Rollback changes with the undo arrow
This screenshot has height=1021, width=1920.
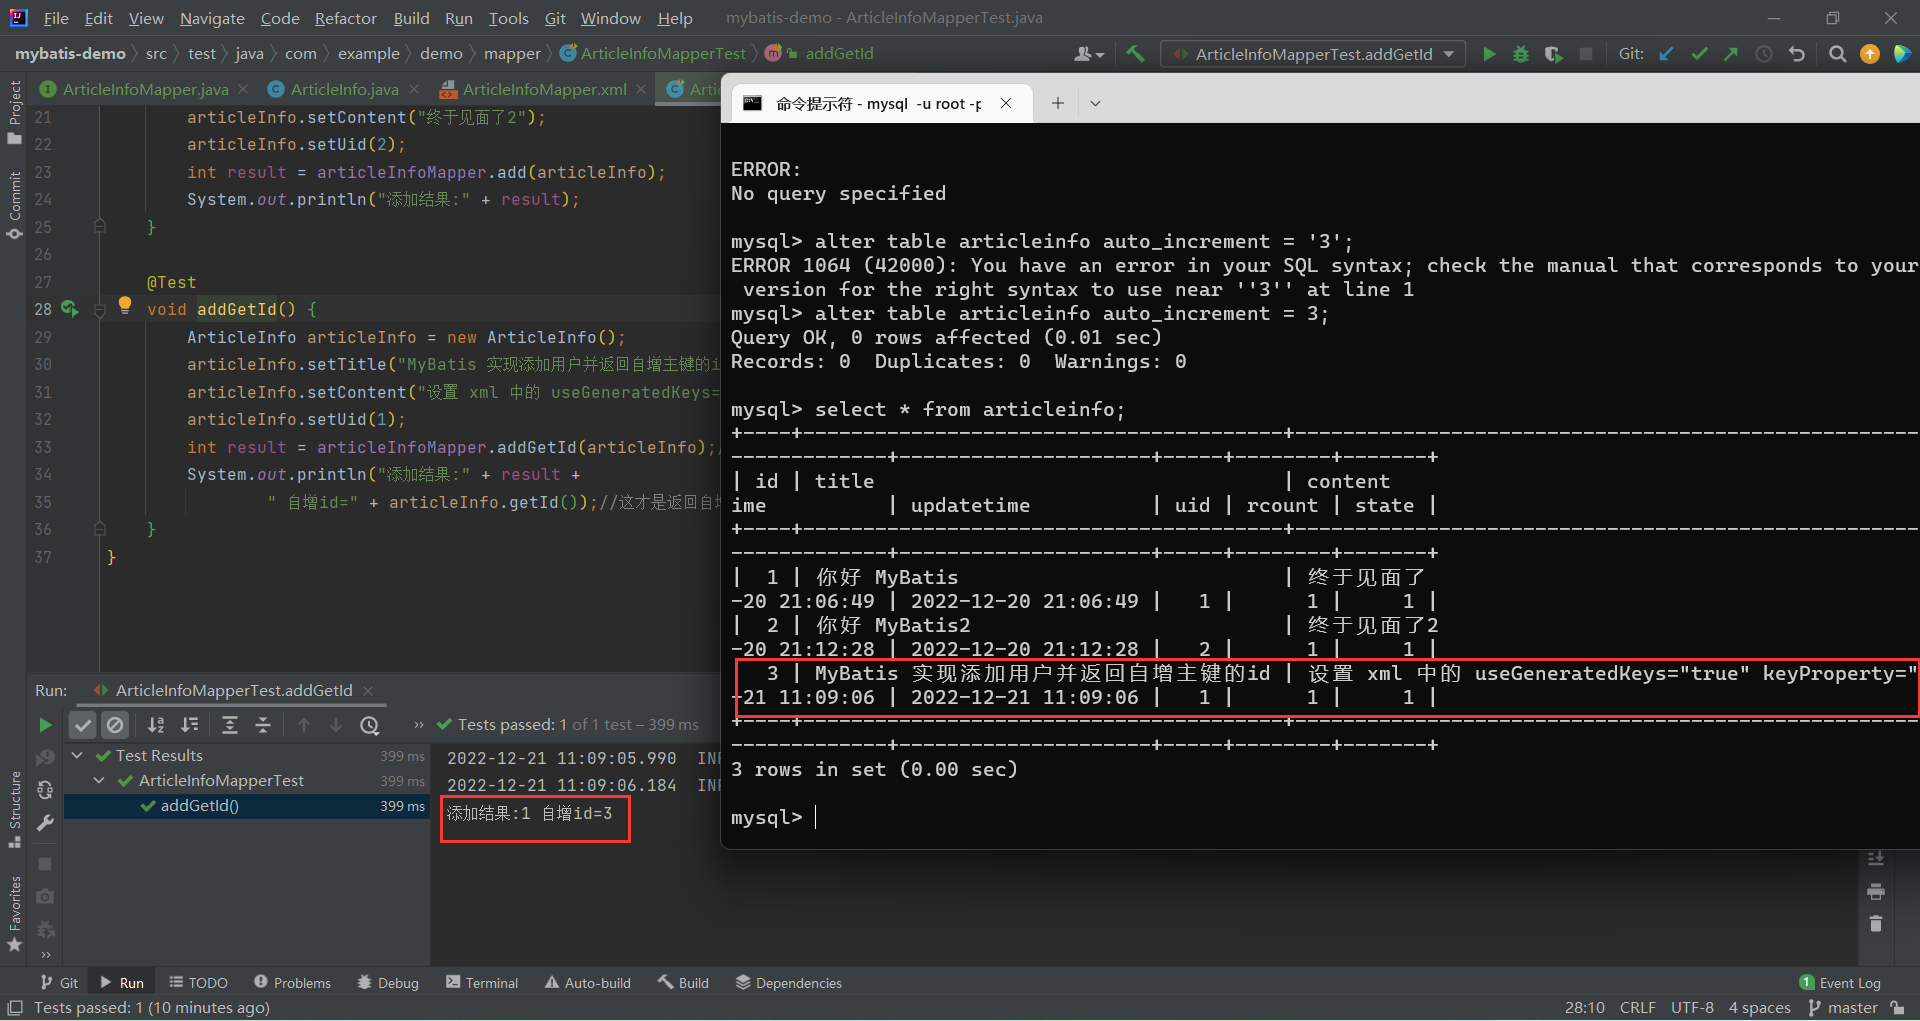[x=1797, y=54]
